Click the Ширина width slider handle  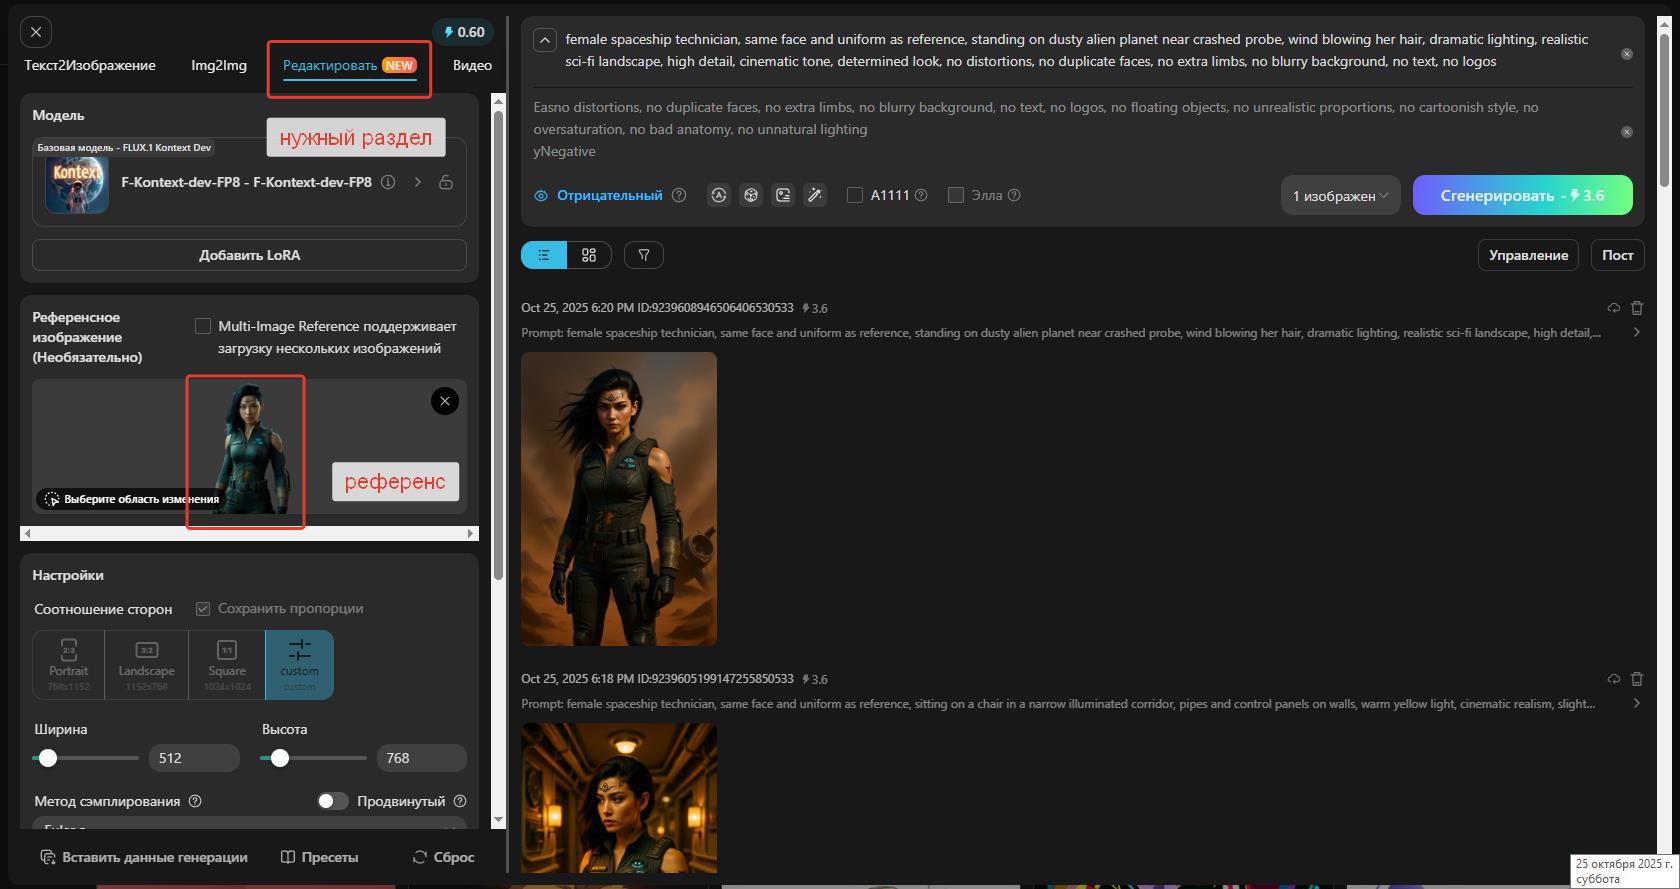[48, 758]
